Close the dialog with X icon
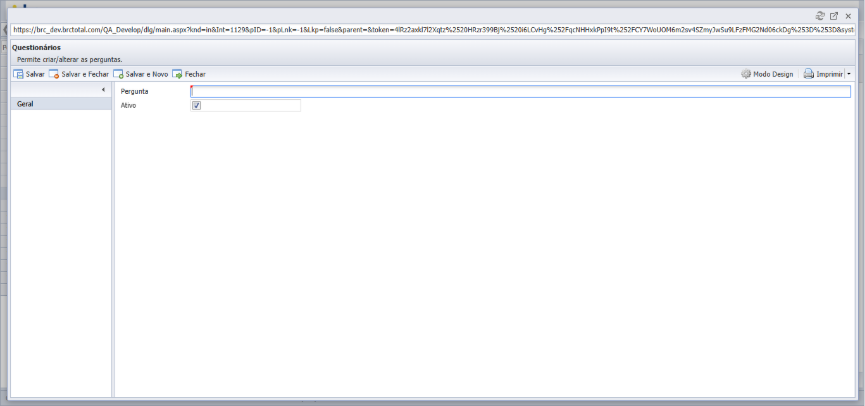The height and width of the screenshot is (406, 865). (848, 16)
